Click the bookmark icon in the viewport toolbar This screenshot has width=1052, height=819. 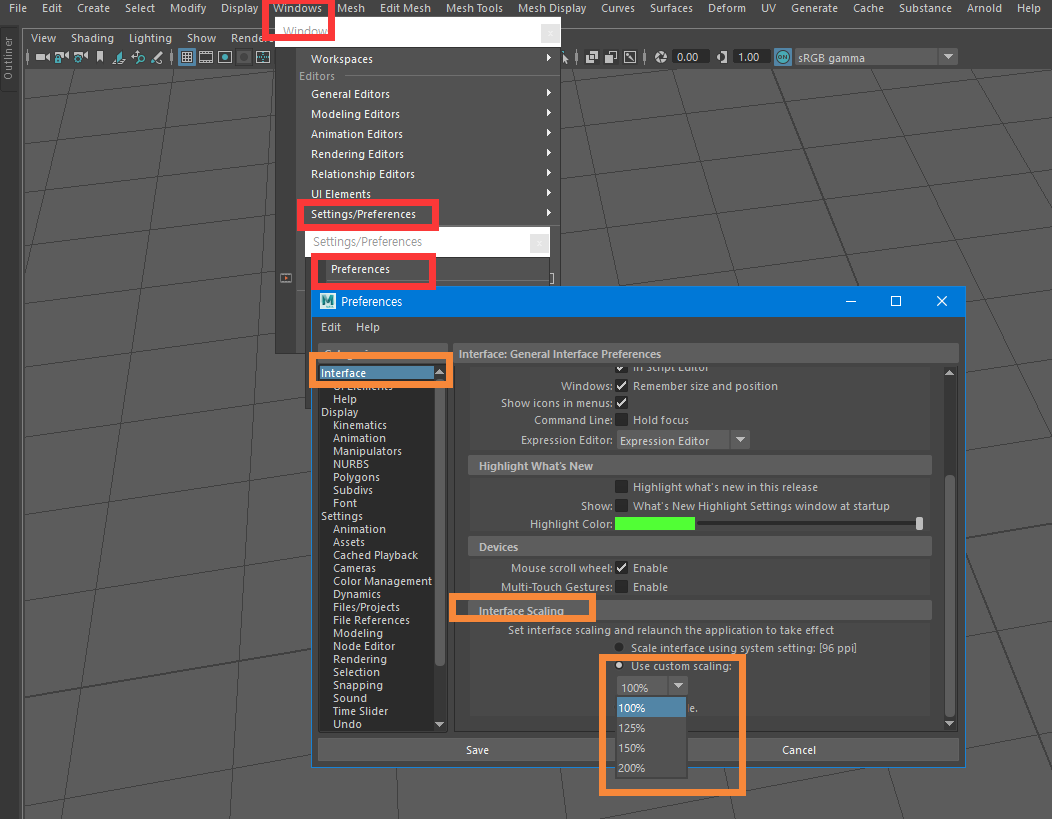click(x=100, y=57)
